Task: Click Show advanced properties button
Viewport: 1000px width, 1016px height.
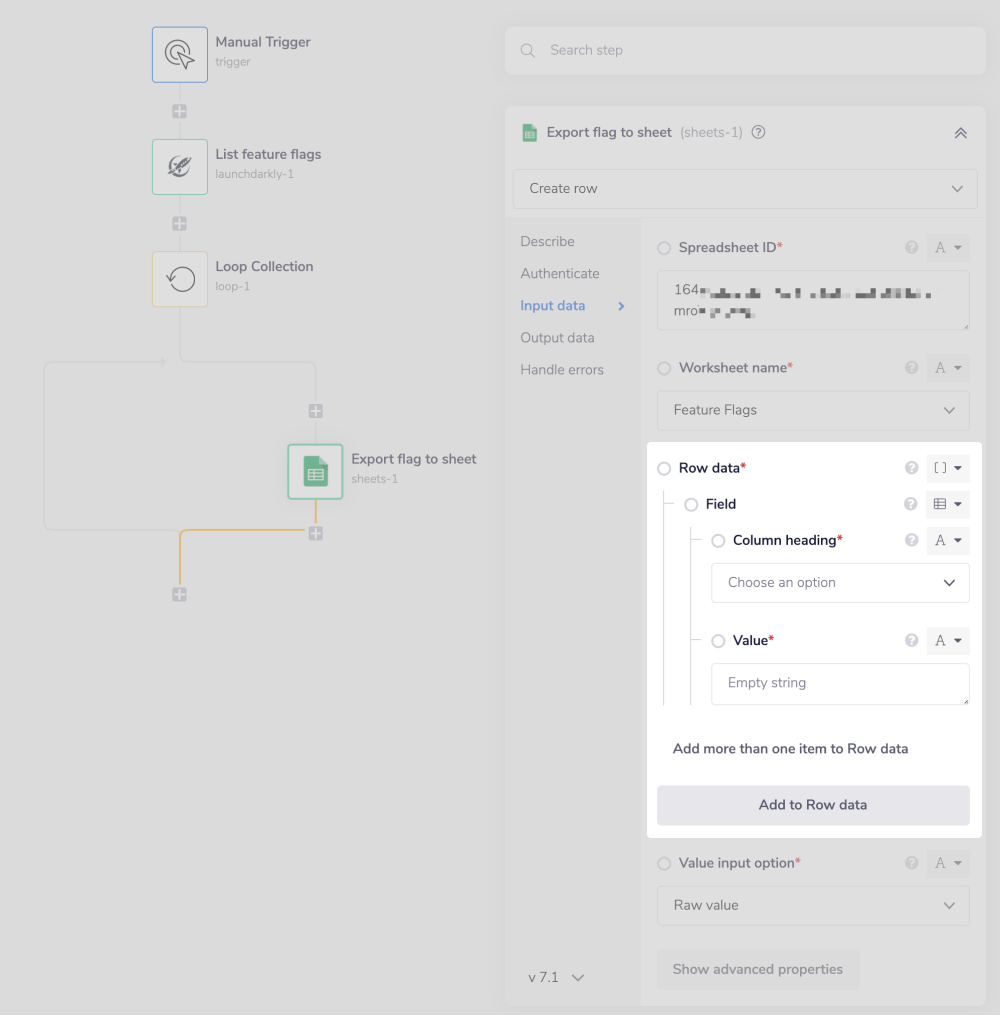Action: tap(757, 969)
